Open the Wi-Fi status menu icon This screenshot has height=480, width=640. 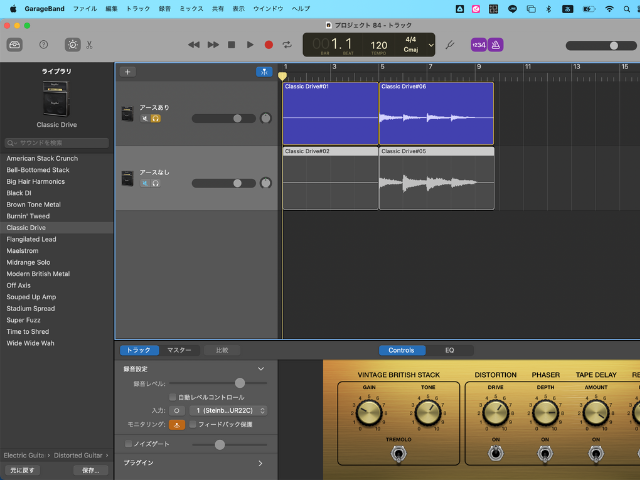[609, 9]
